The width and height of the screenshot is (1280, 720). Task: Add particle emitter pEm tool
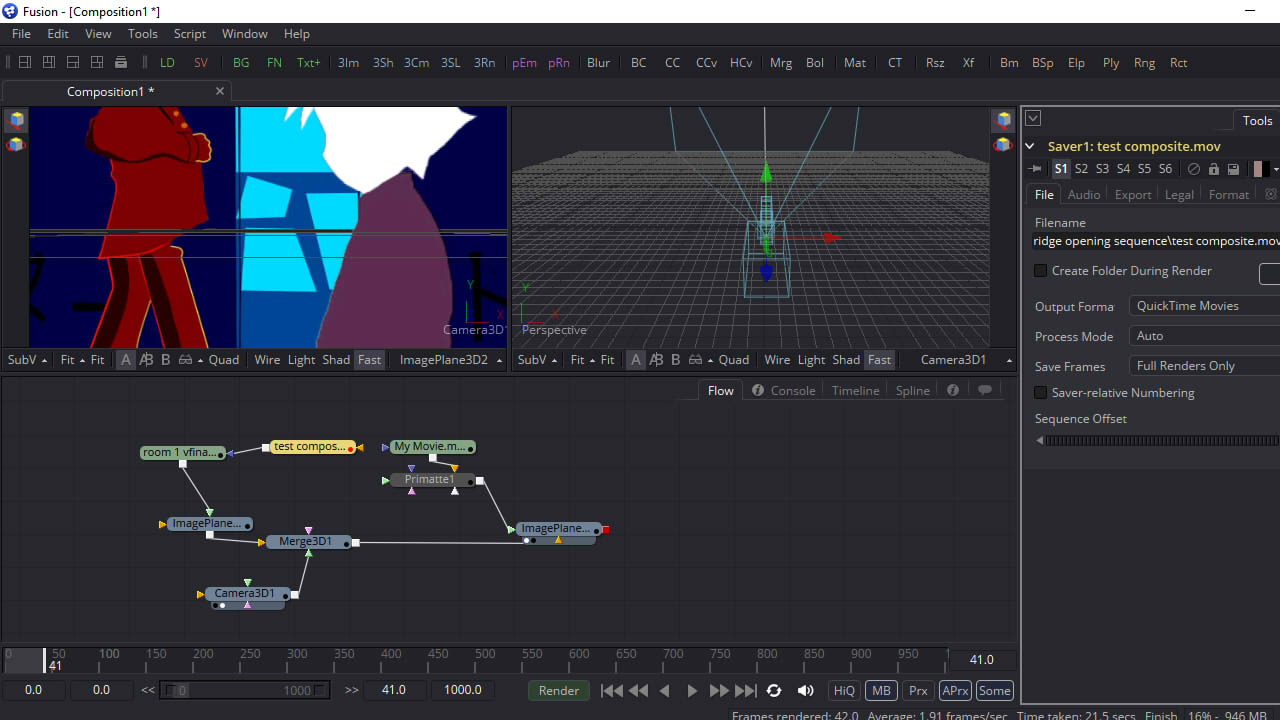pos(524,62)
